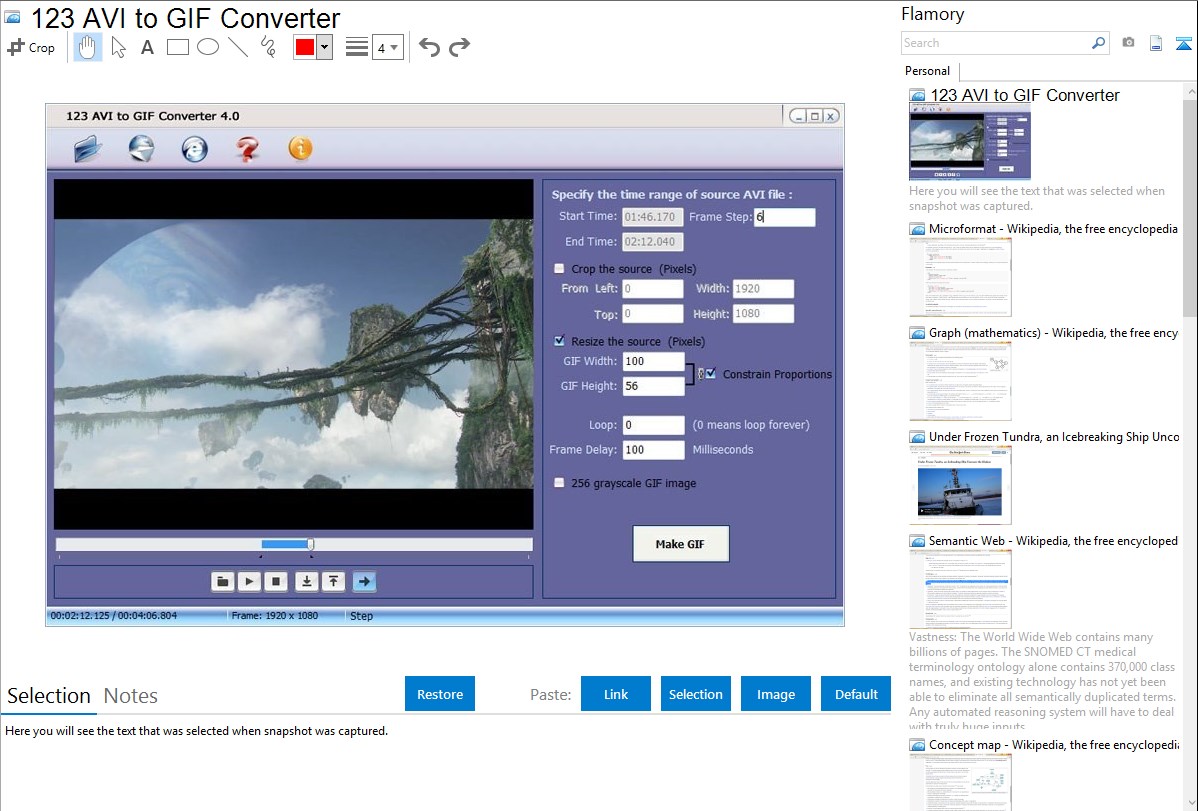Switch to the Notes tab
Image resolution: width=1198 pixels, height=811 pixels.
coord(131,696)
